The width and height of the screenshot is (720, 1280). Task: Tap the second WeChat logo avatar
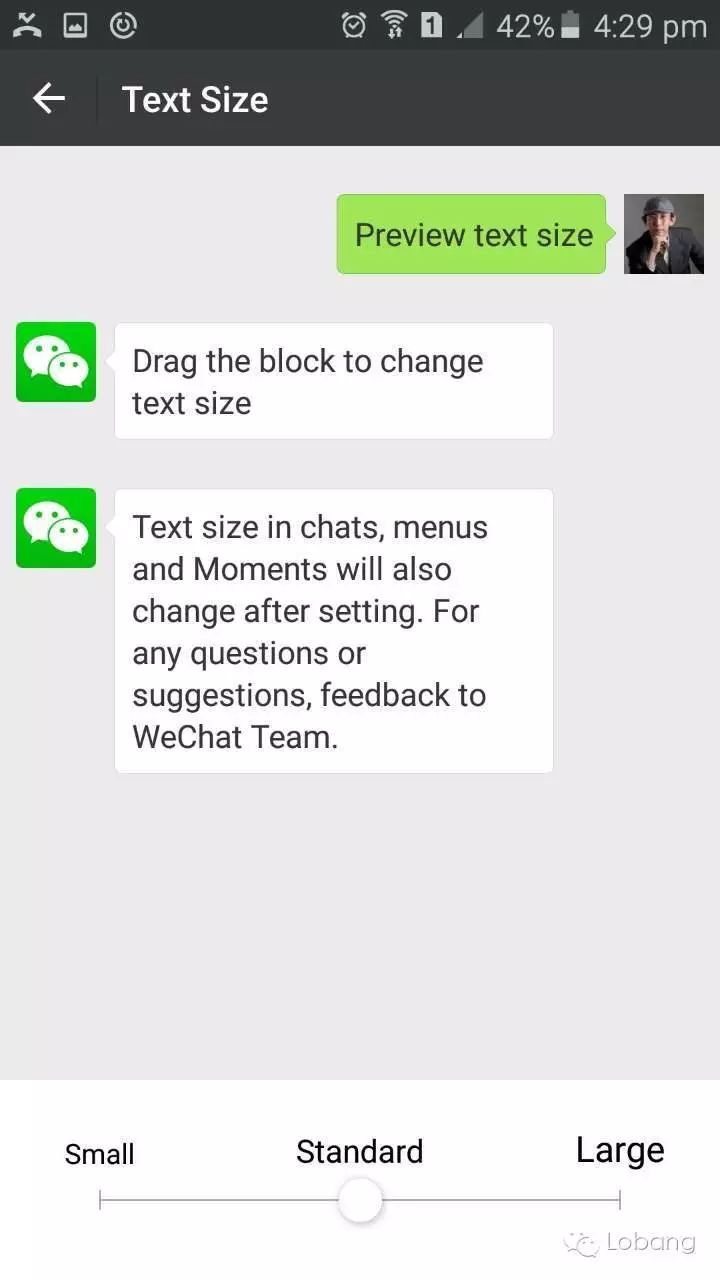pos(56,528)
